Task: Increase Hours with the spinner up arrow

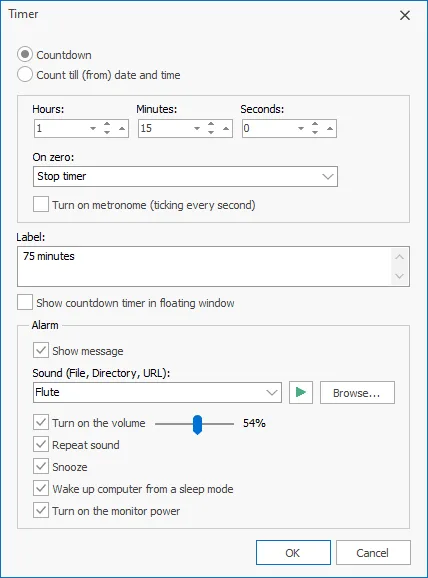Action: tap(107, 124)
